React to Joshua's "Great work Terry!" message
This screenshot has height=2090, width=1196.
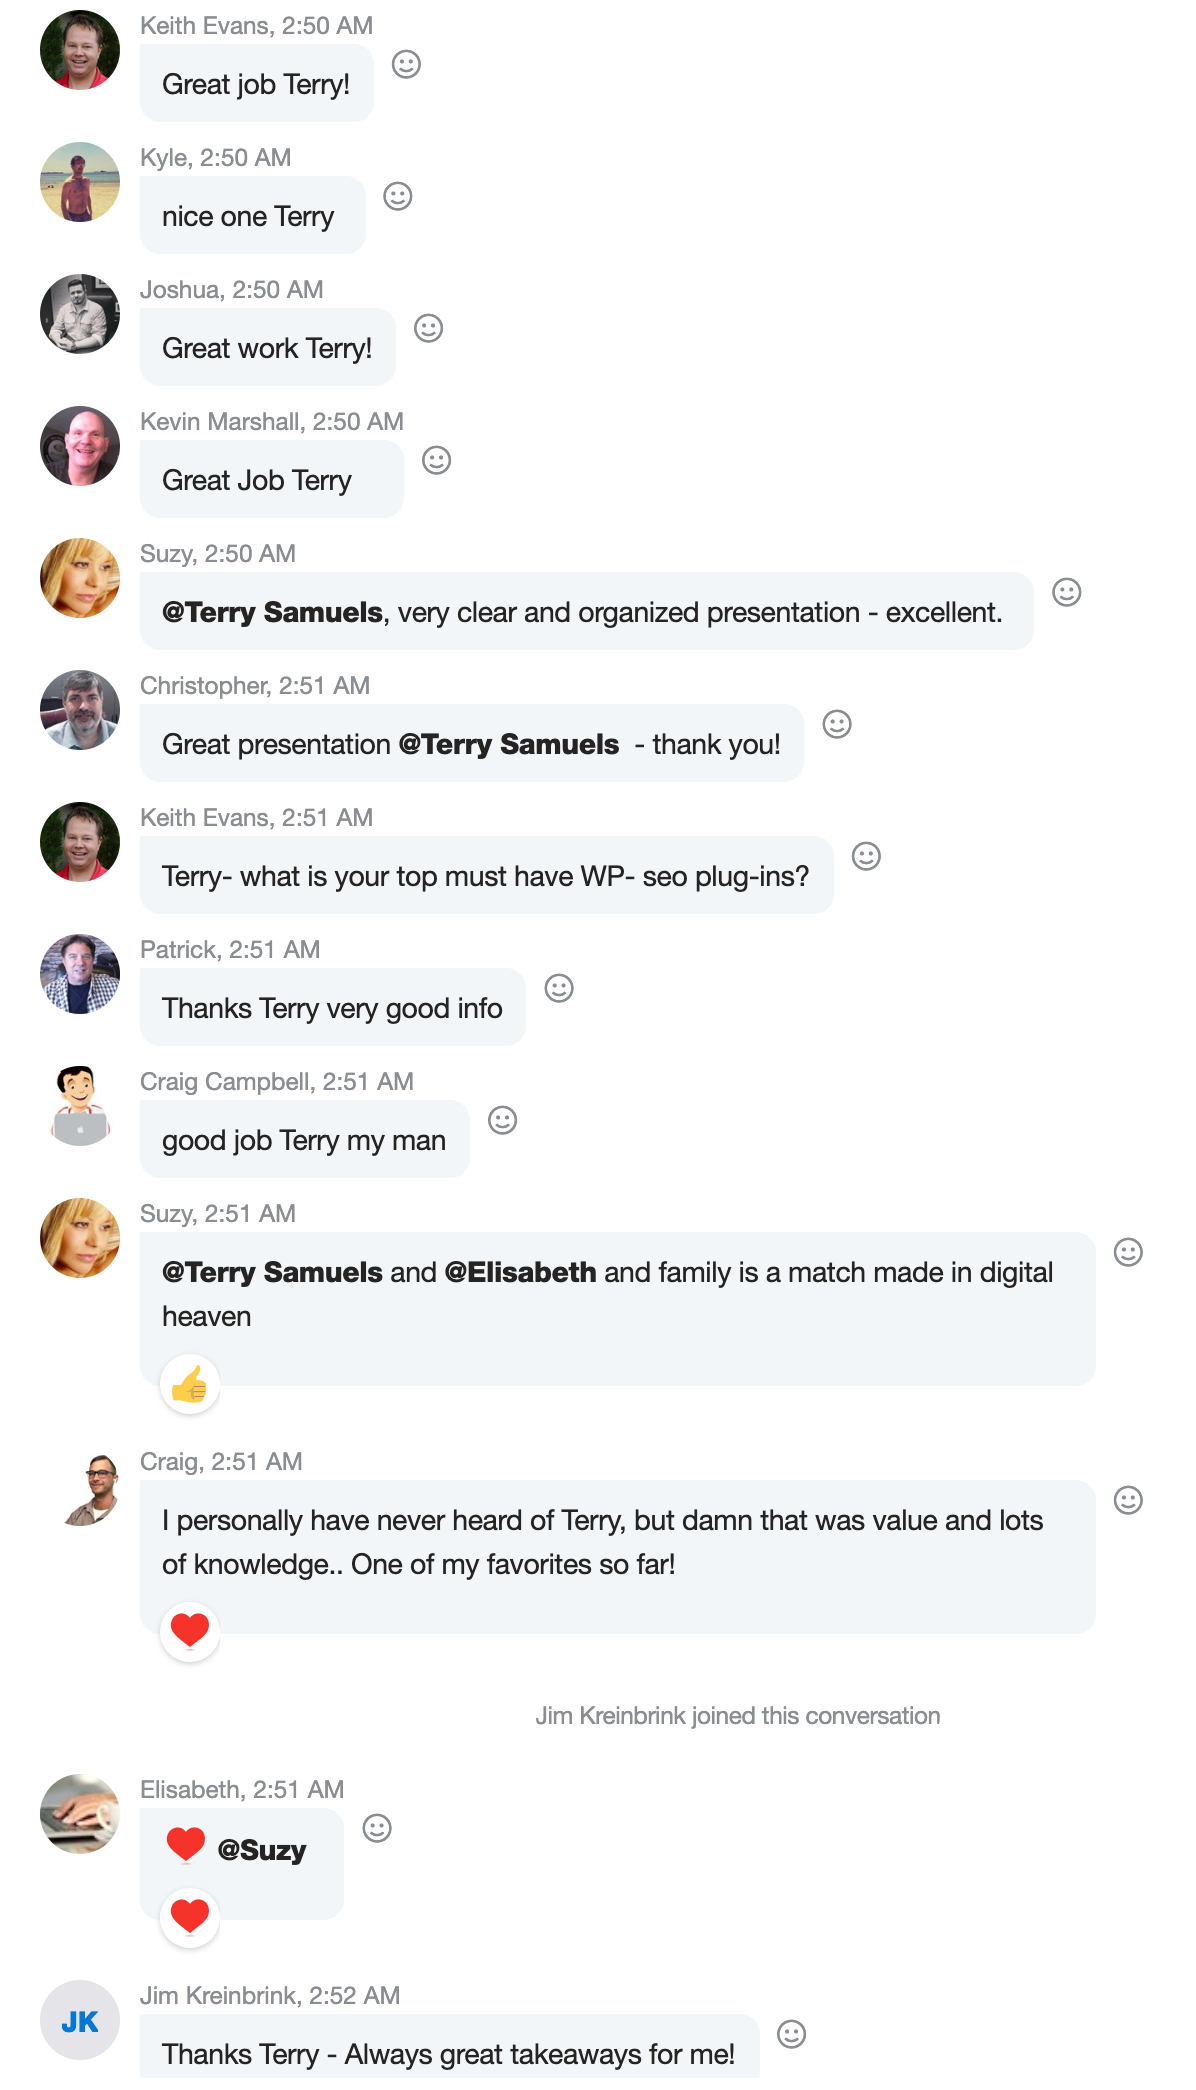tap(428, 329)
